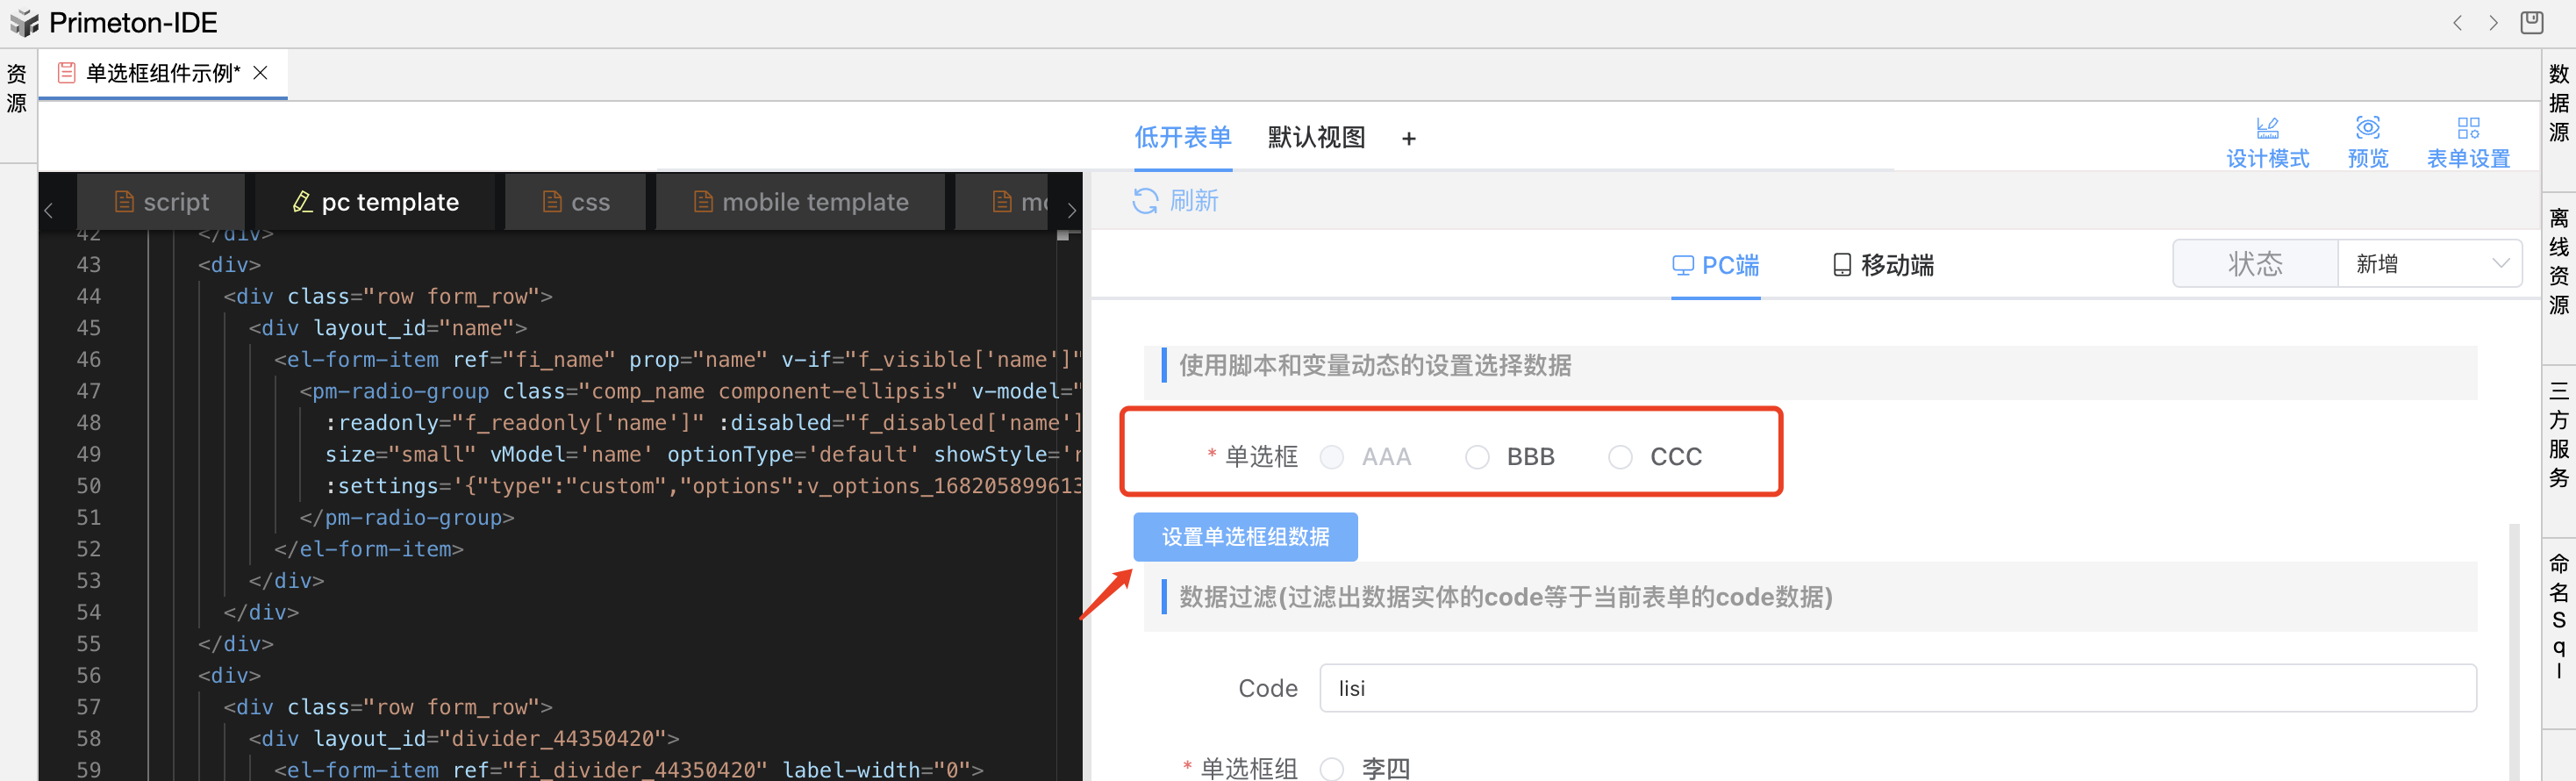Screen dimensions: 2576x781
Task: Select the AAA radio option
Action: [x=1331, y=457]
